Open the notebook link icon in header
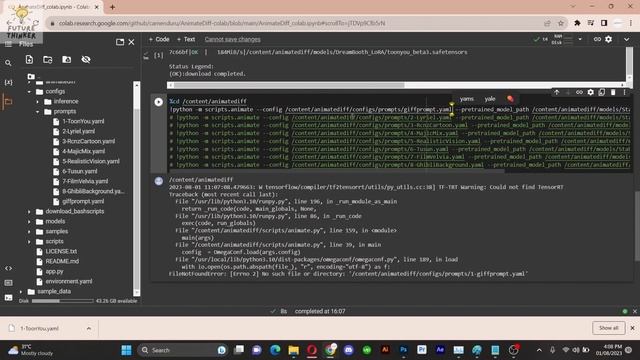This screenshot has height=360, width=640. [x=597, y=39]
